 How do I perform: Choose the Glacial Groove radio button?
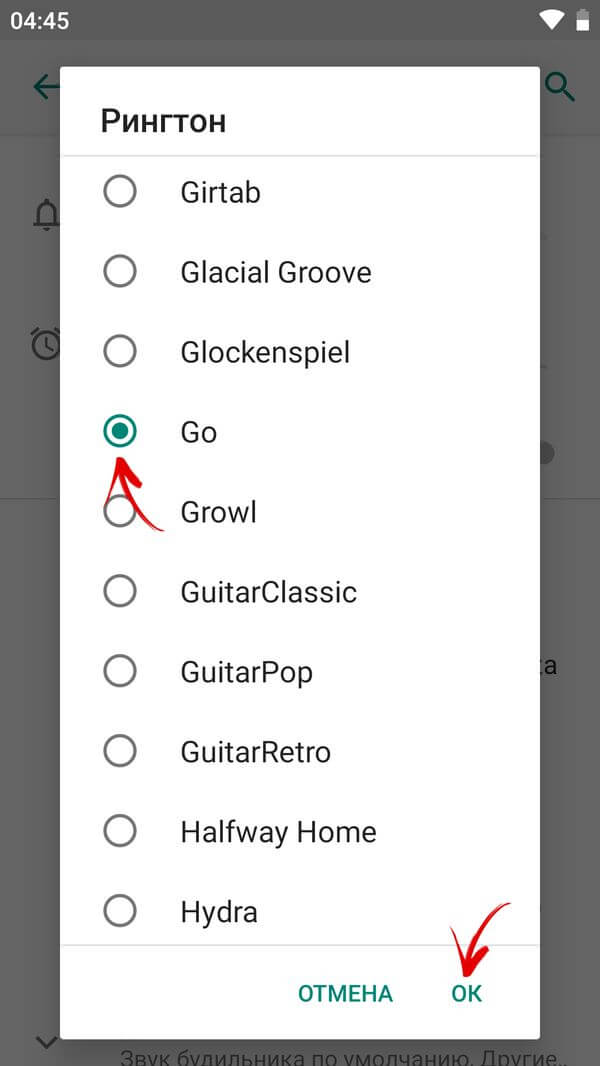click(120, 271)
